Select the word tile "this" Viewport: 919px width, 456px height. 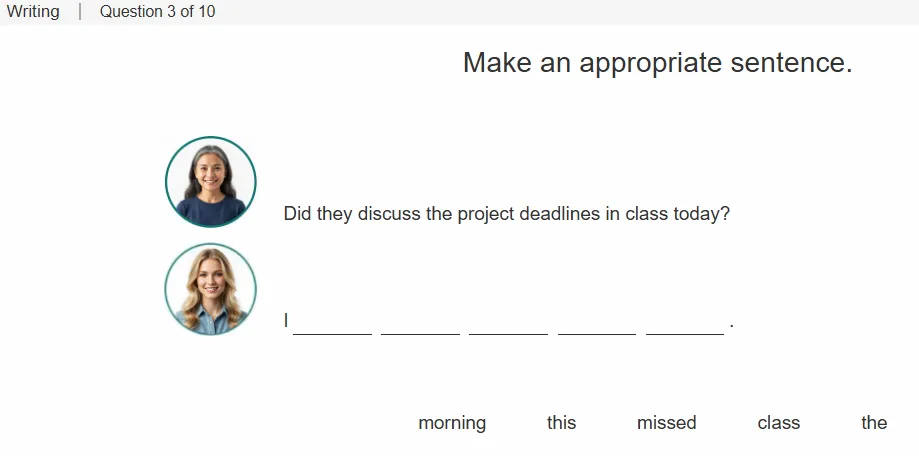tap(561, 423)
